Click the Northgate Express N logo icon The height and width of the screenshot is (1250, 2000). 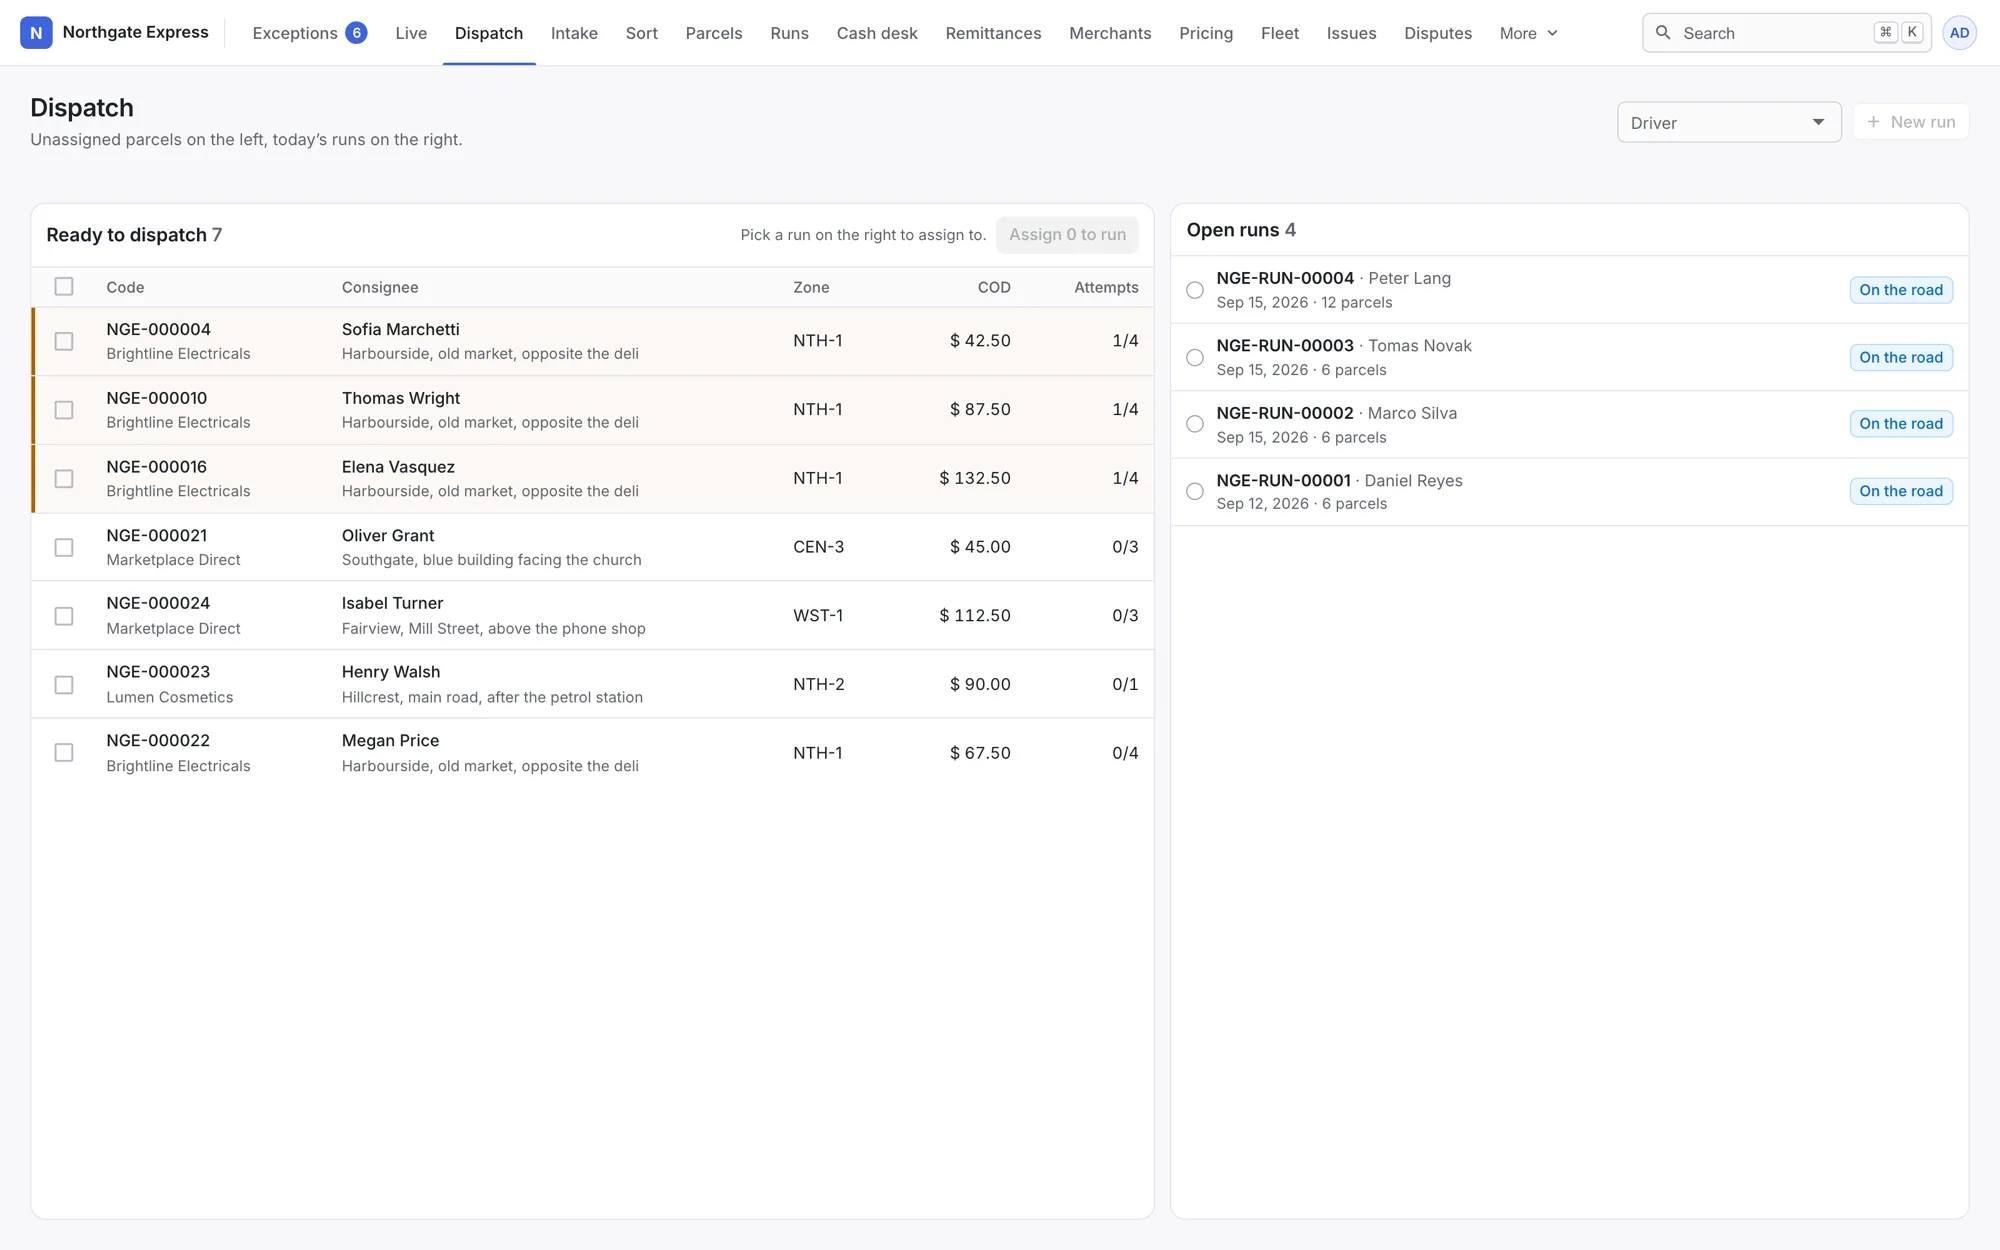pos(36,33)
